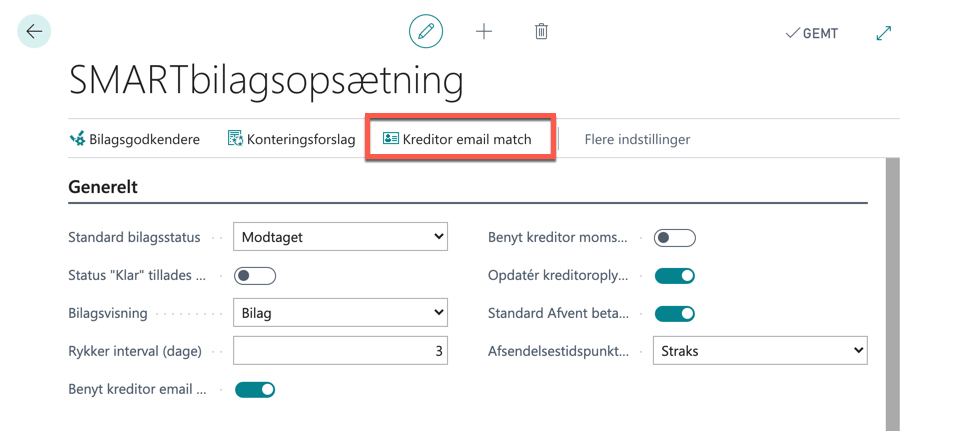Open the Flere indstillinger menu
Image resolution: width=968 pixels, height=431 pixels.
[x=637, y=140]
